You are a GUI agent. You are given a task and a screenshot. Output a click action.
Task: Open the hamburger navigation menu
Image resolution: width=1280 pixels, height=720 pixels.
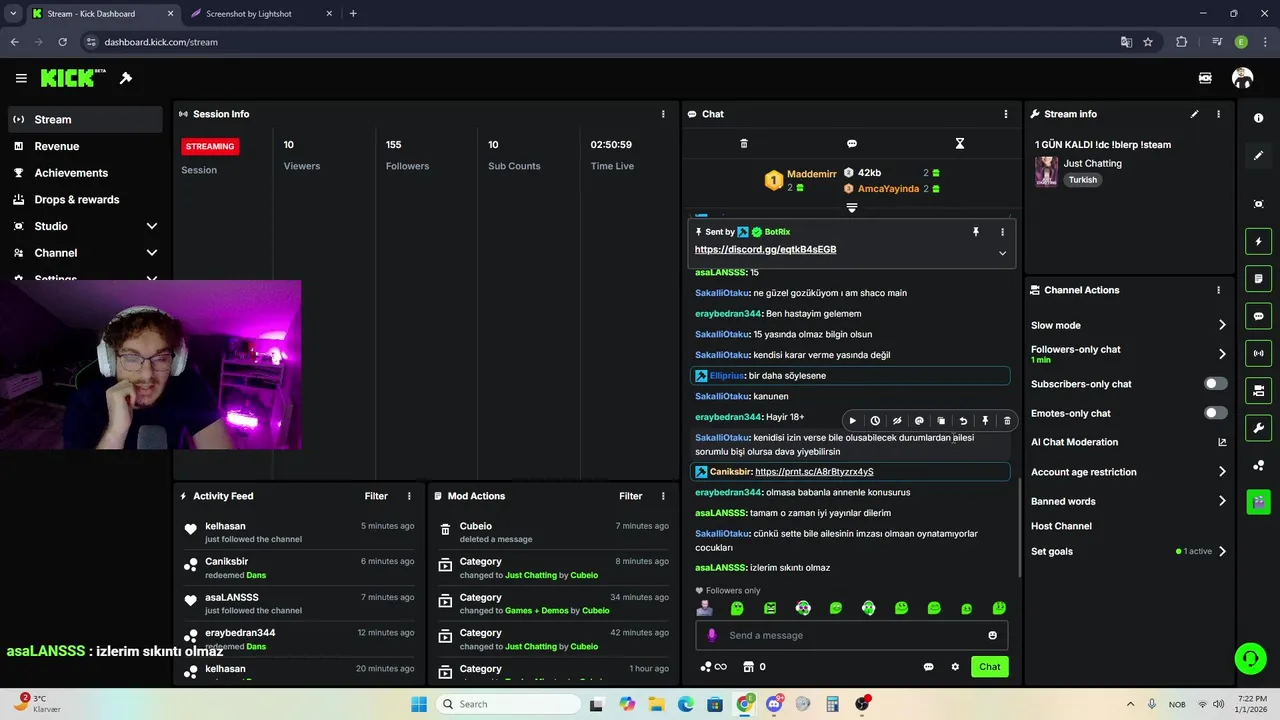(x=21, y=78)
